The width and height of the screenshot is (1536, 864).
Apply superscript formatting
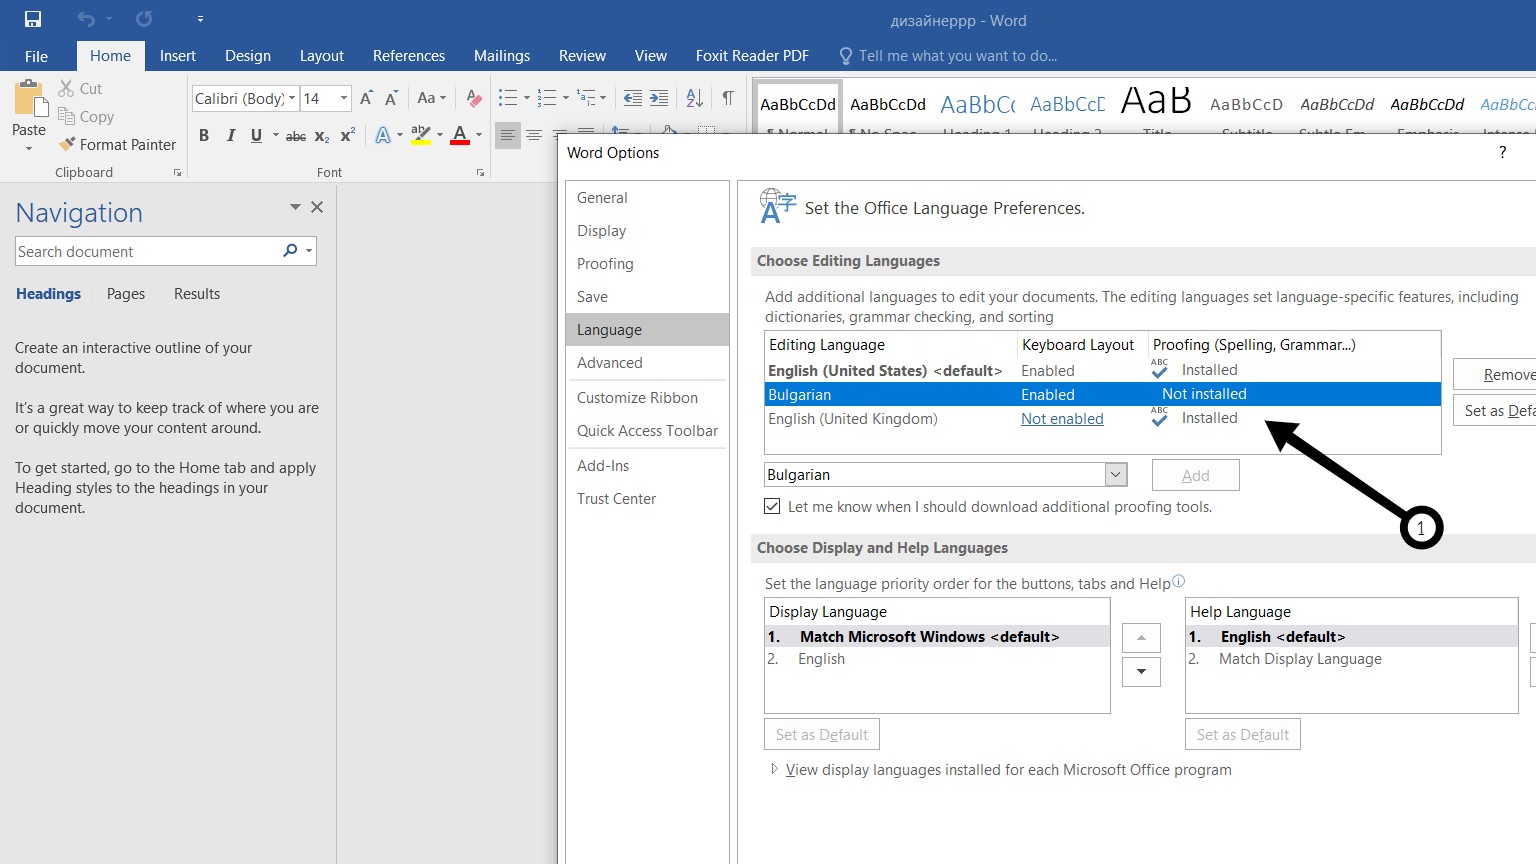tap(348, 135)
